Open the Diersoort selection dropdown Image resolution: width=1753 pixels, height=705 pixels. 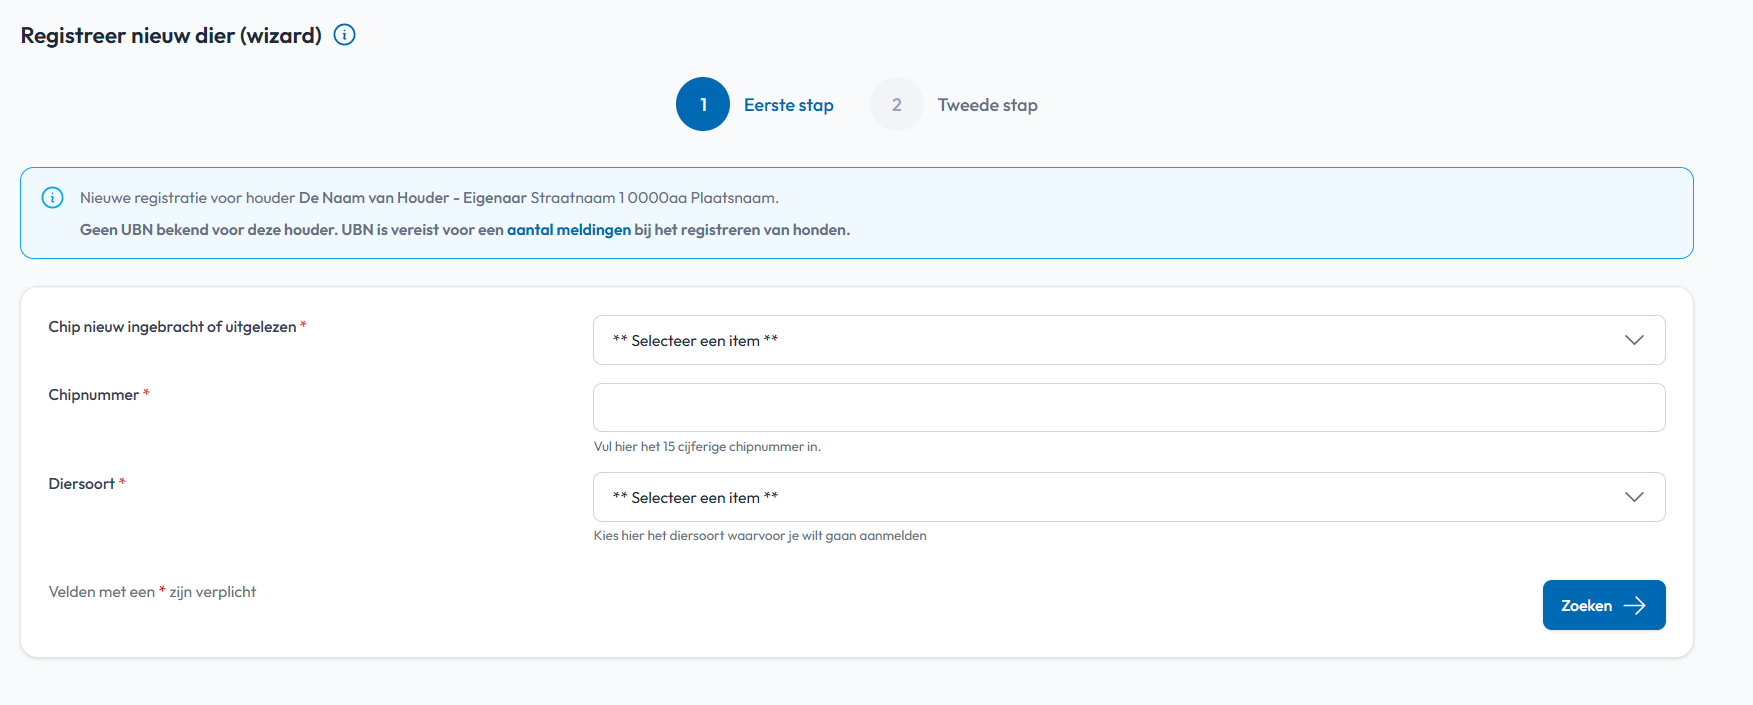(x=1129, y=497)
